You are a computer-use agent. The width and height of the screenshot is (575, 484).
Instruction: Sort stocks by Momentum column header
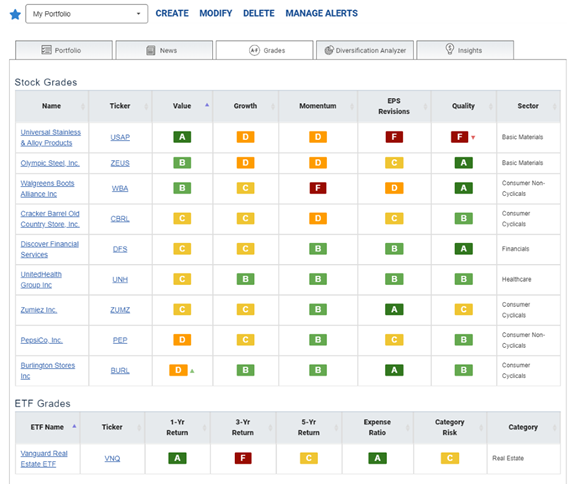pyautogui.click(x=318, y=106)
